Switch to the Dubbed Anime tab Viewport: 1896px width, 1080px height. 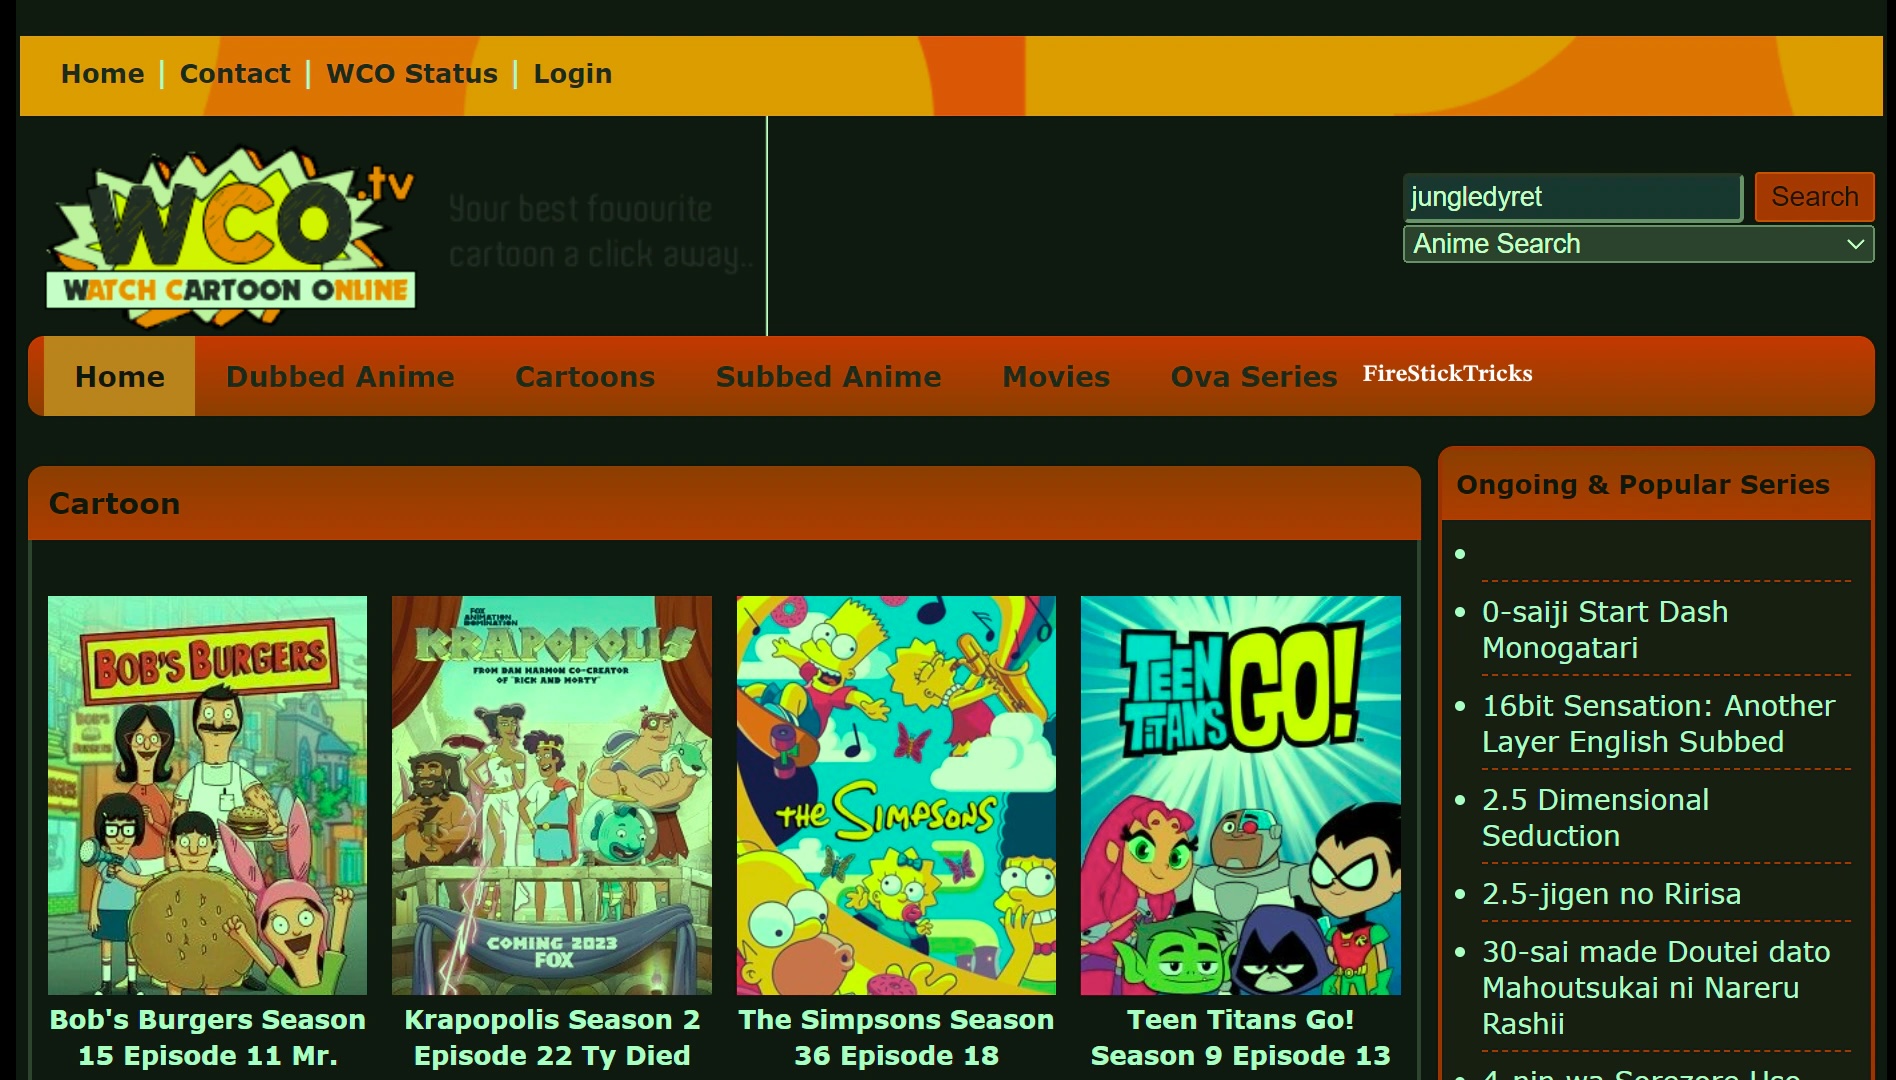(339, 376)
